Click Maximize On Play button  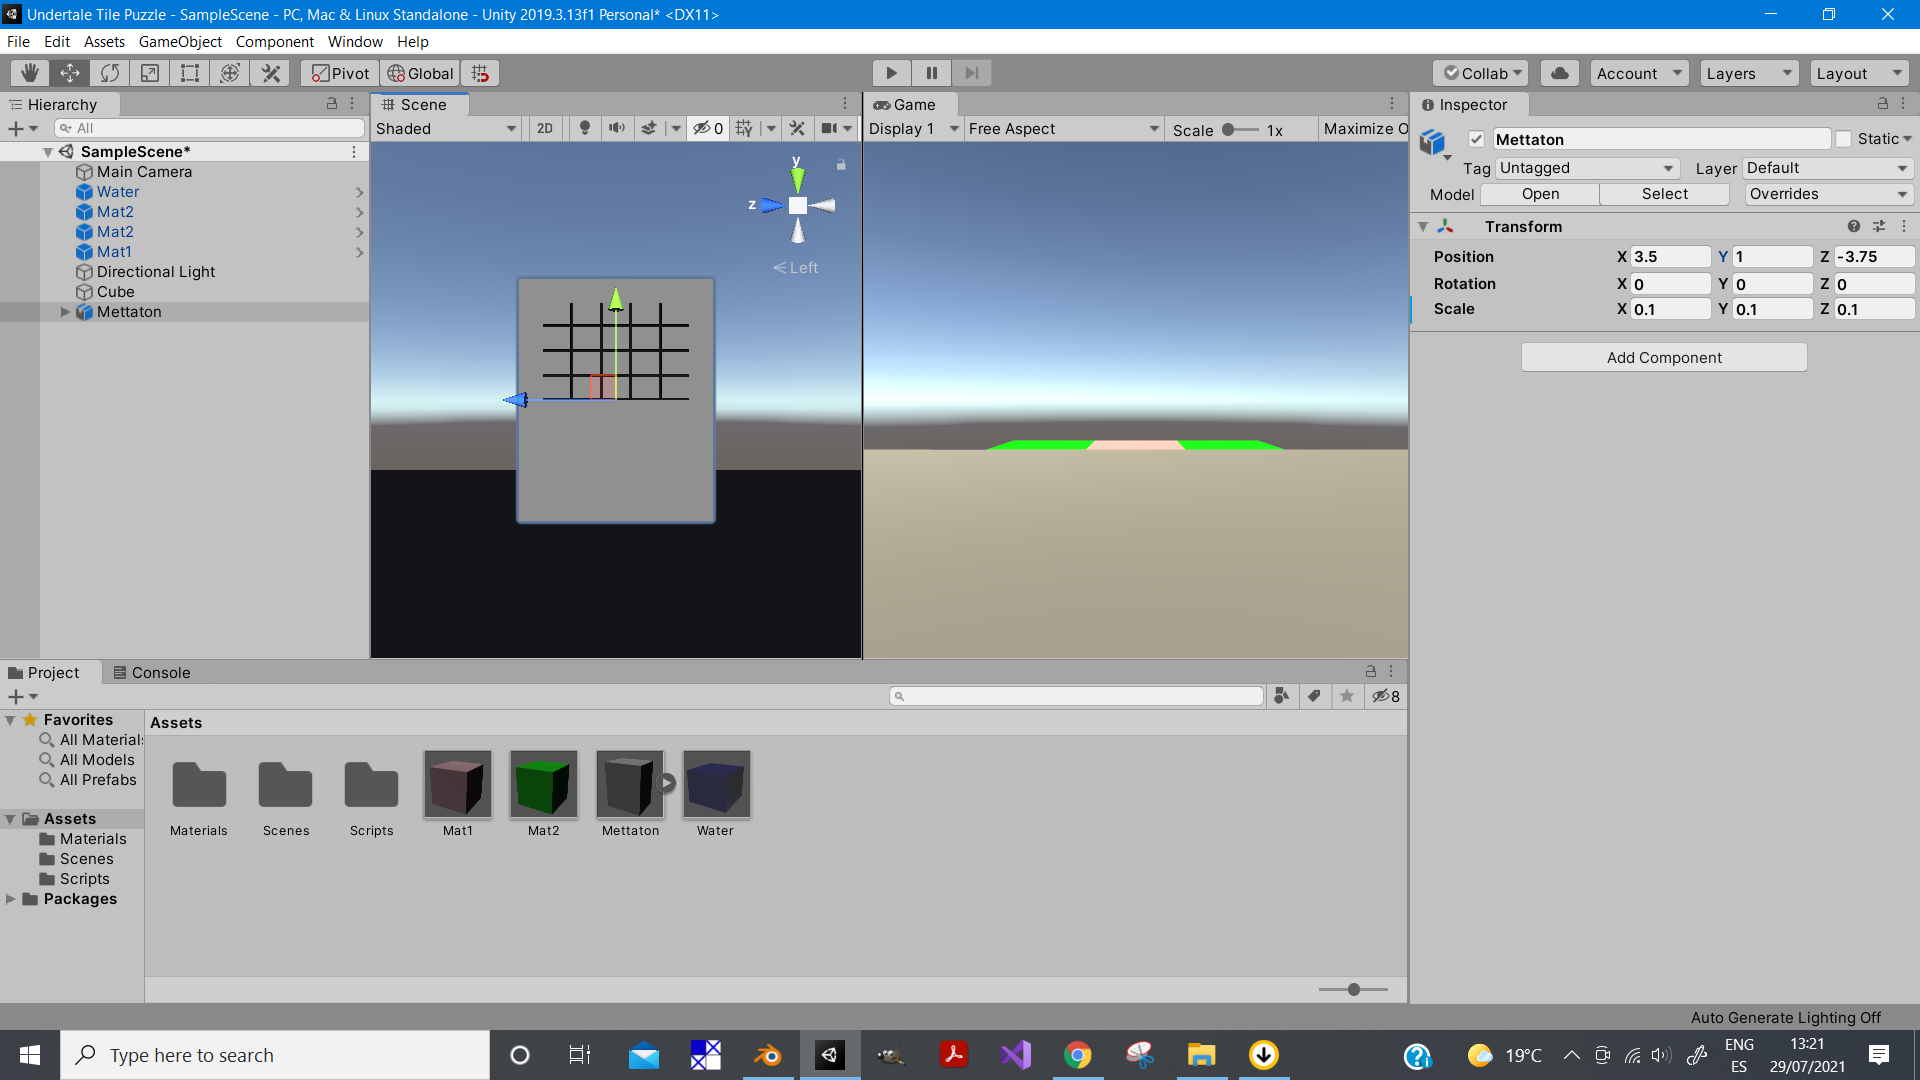click(1364, 128)
